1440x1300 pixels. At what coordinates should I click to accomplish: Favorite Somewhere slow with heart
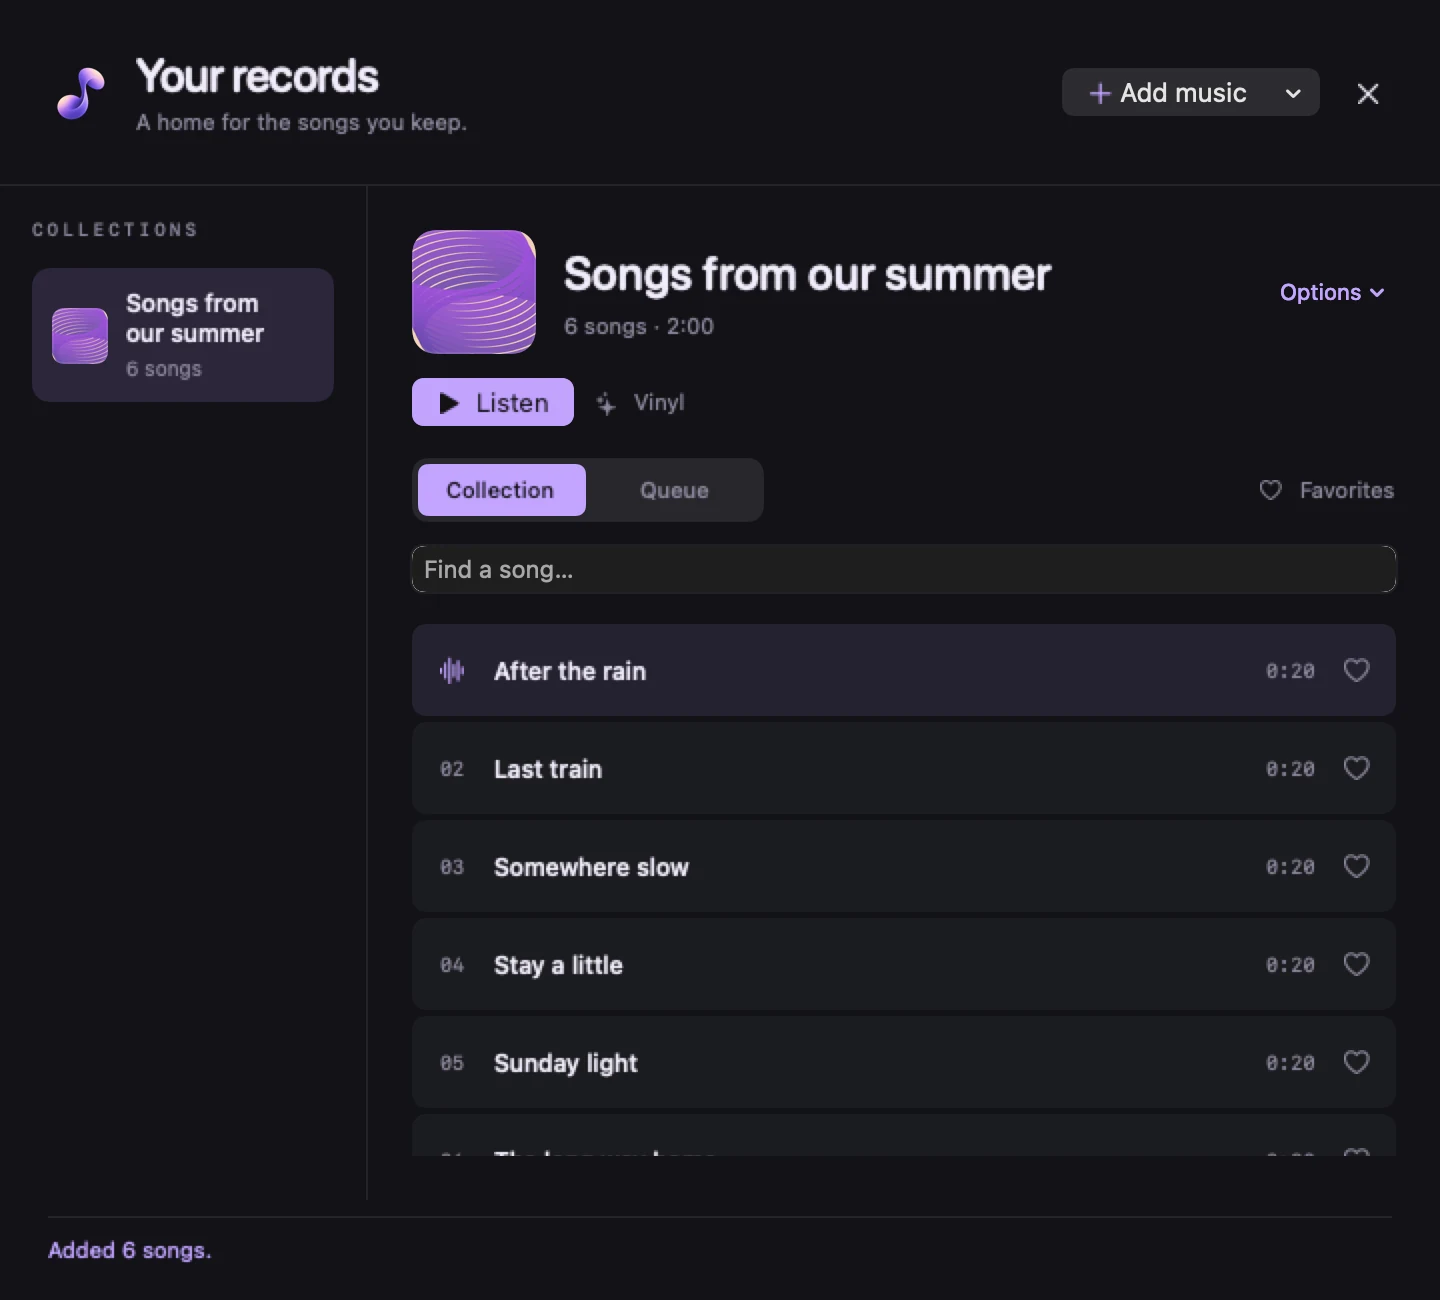tap(1356, 866)
